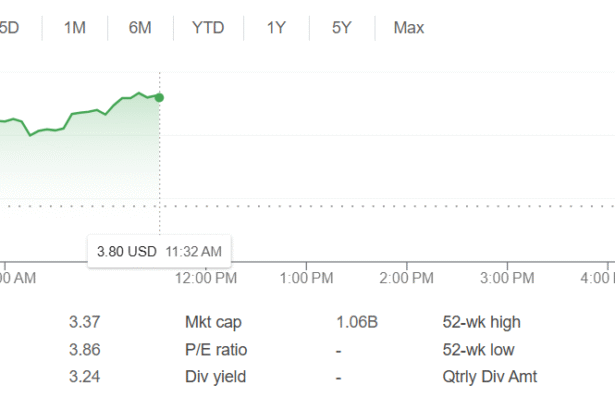Click the 52-wk low label
The width and height of the screenshot is (615, 410).
pyautogui.click(x=480, y=350)
